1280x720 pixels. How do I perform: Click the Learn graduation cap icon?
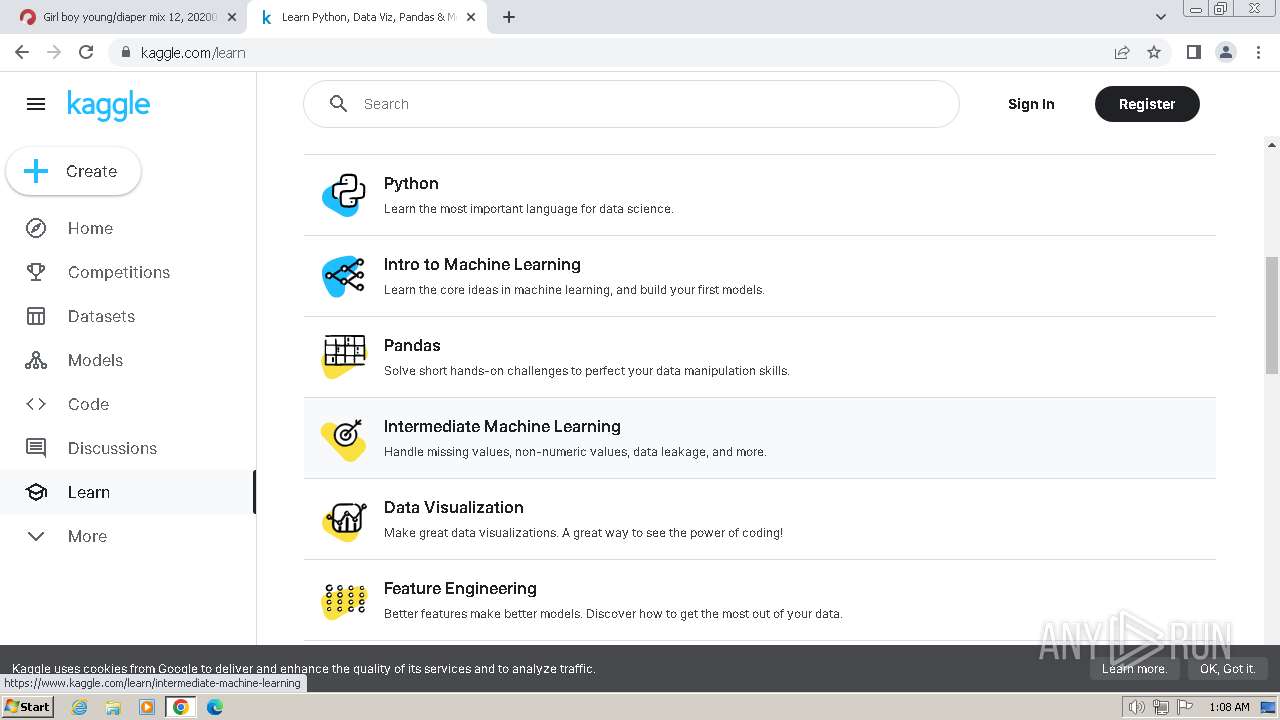click(36, 492)
